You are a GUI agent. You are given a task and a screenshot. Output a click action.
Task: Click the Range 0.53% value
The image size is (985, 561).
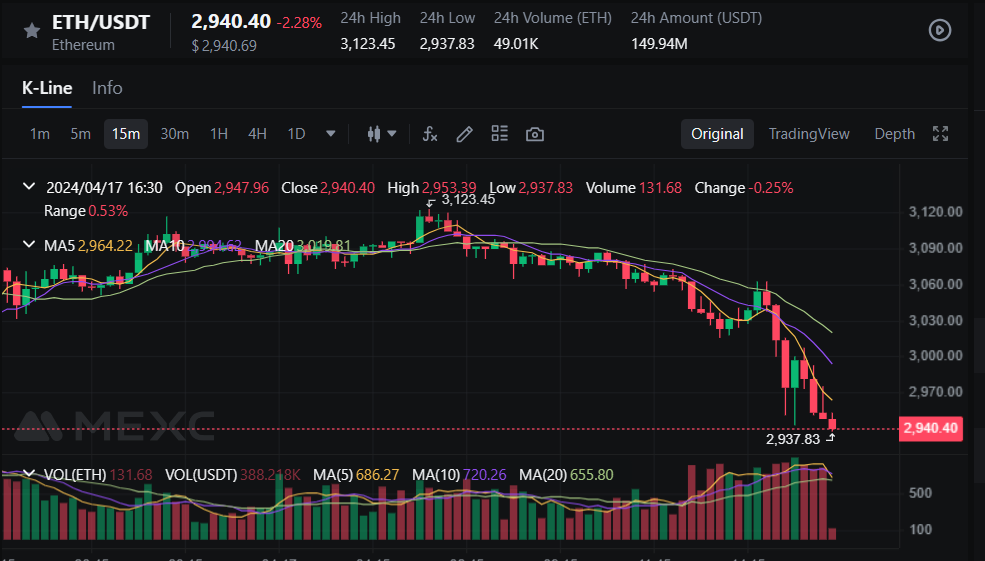pos(108,211)
